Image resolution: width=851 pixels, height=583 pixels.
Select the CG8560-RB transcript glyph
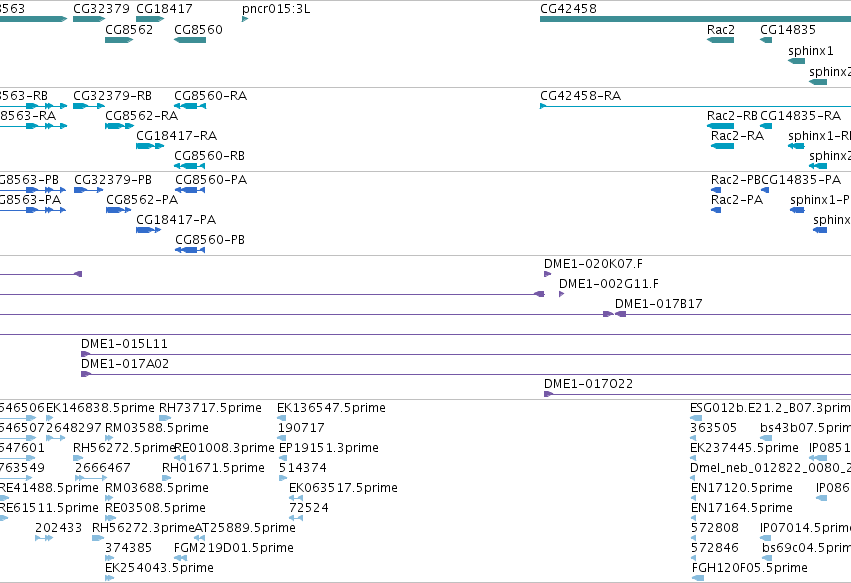pyautogui.click(x=190, y=166)
